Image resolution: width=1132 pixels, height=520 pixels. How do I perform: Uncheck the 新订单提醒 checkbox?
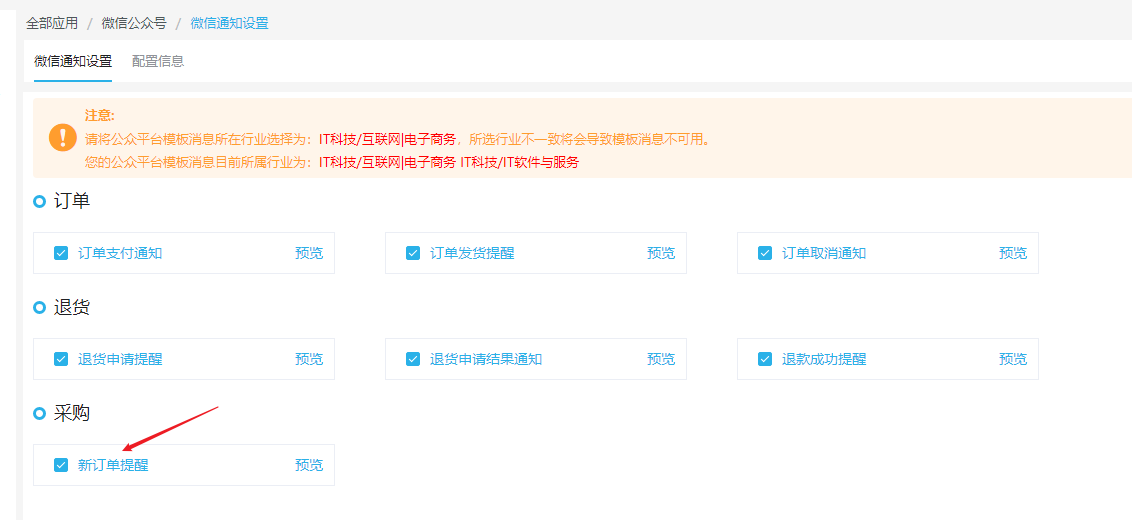pyautogui.click(x=61, y=465)
